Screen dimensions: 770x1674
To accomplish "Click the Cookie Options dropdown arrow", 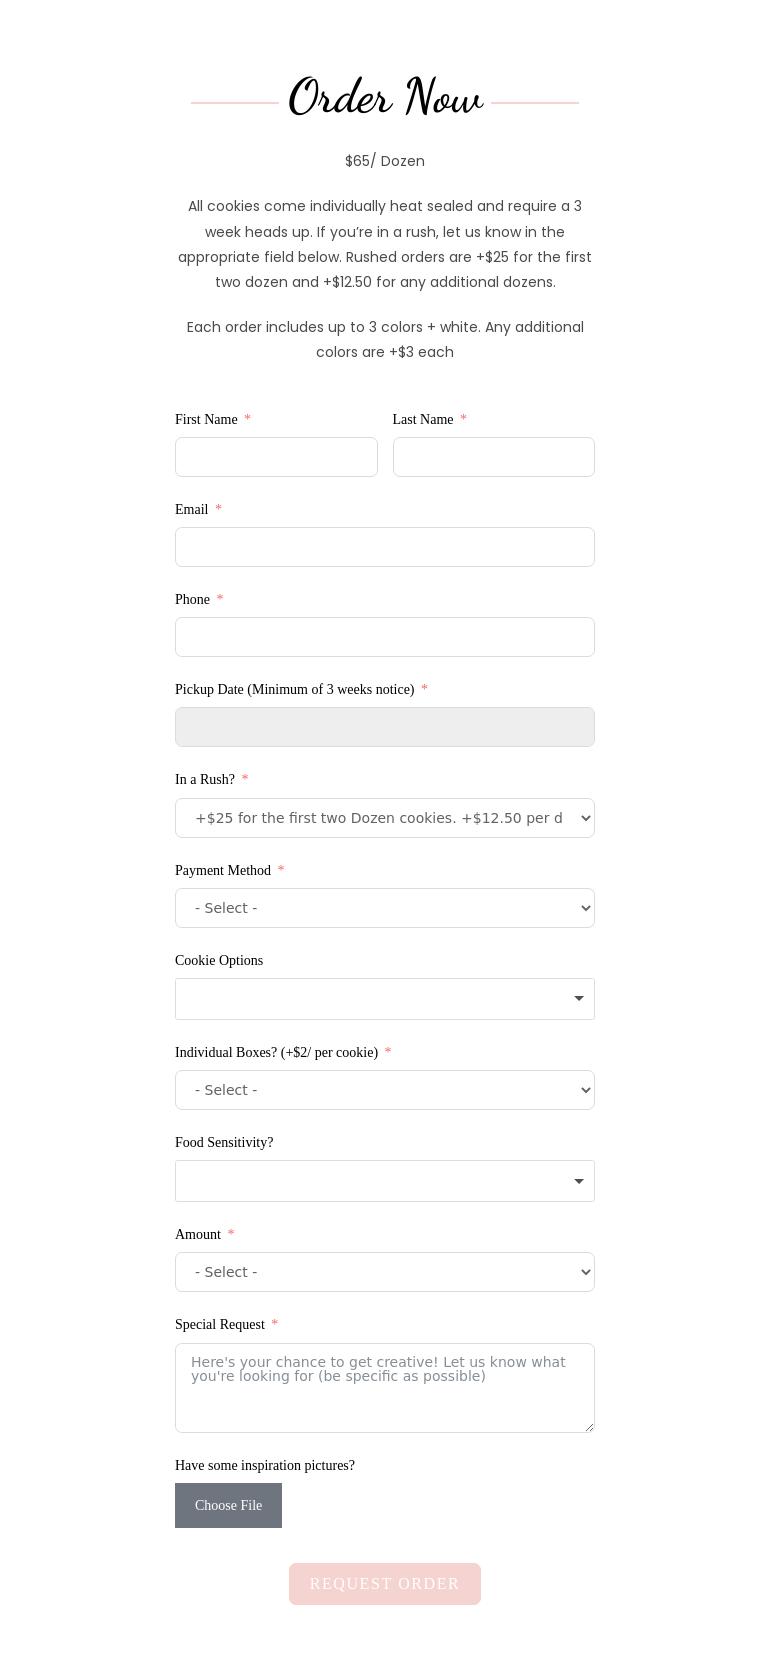I will [x=578, y=999].
